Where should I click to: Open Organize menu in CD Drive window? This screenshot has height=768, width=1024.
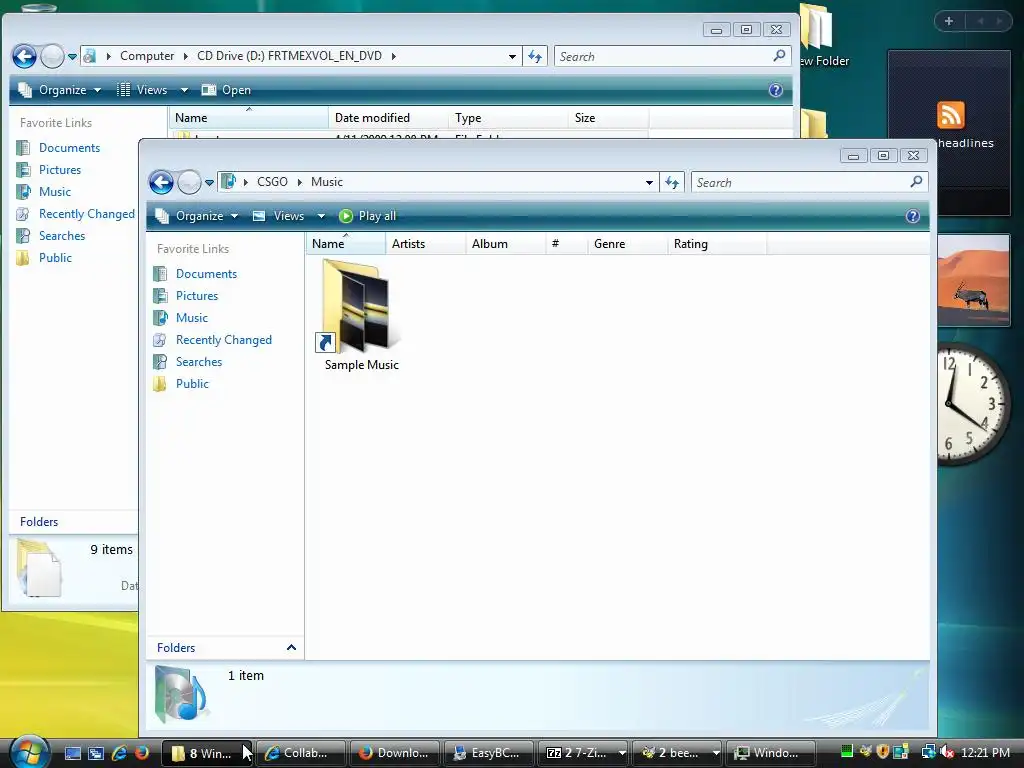[60, 90]
